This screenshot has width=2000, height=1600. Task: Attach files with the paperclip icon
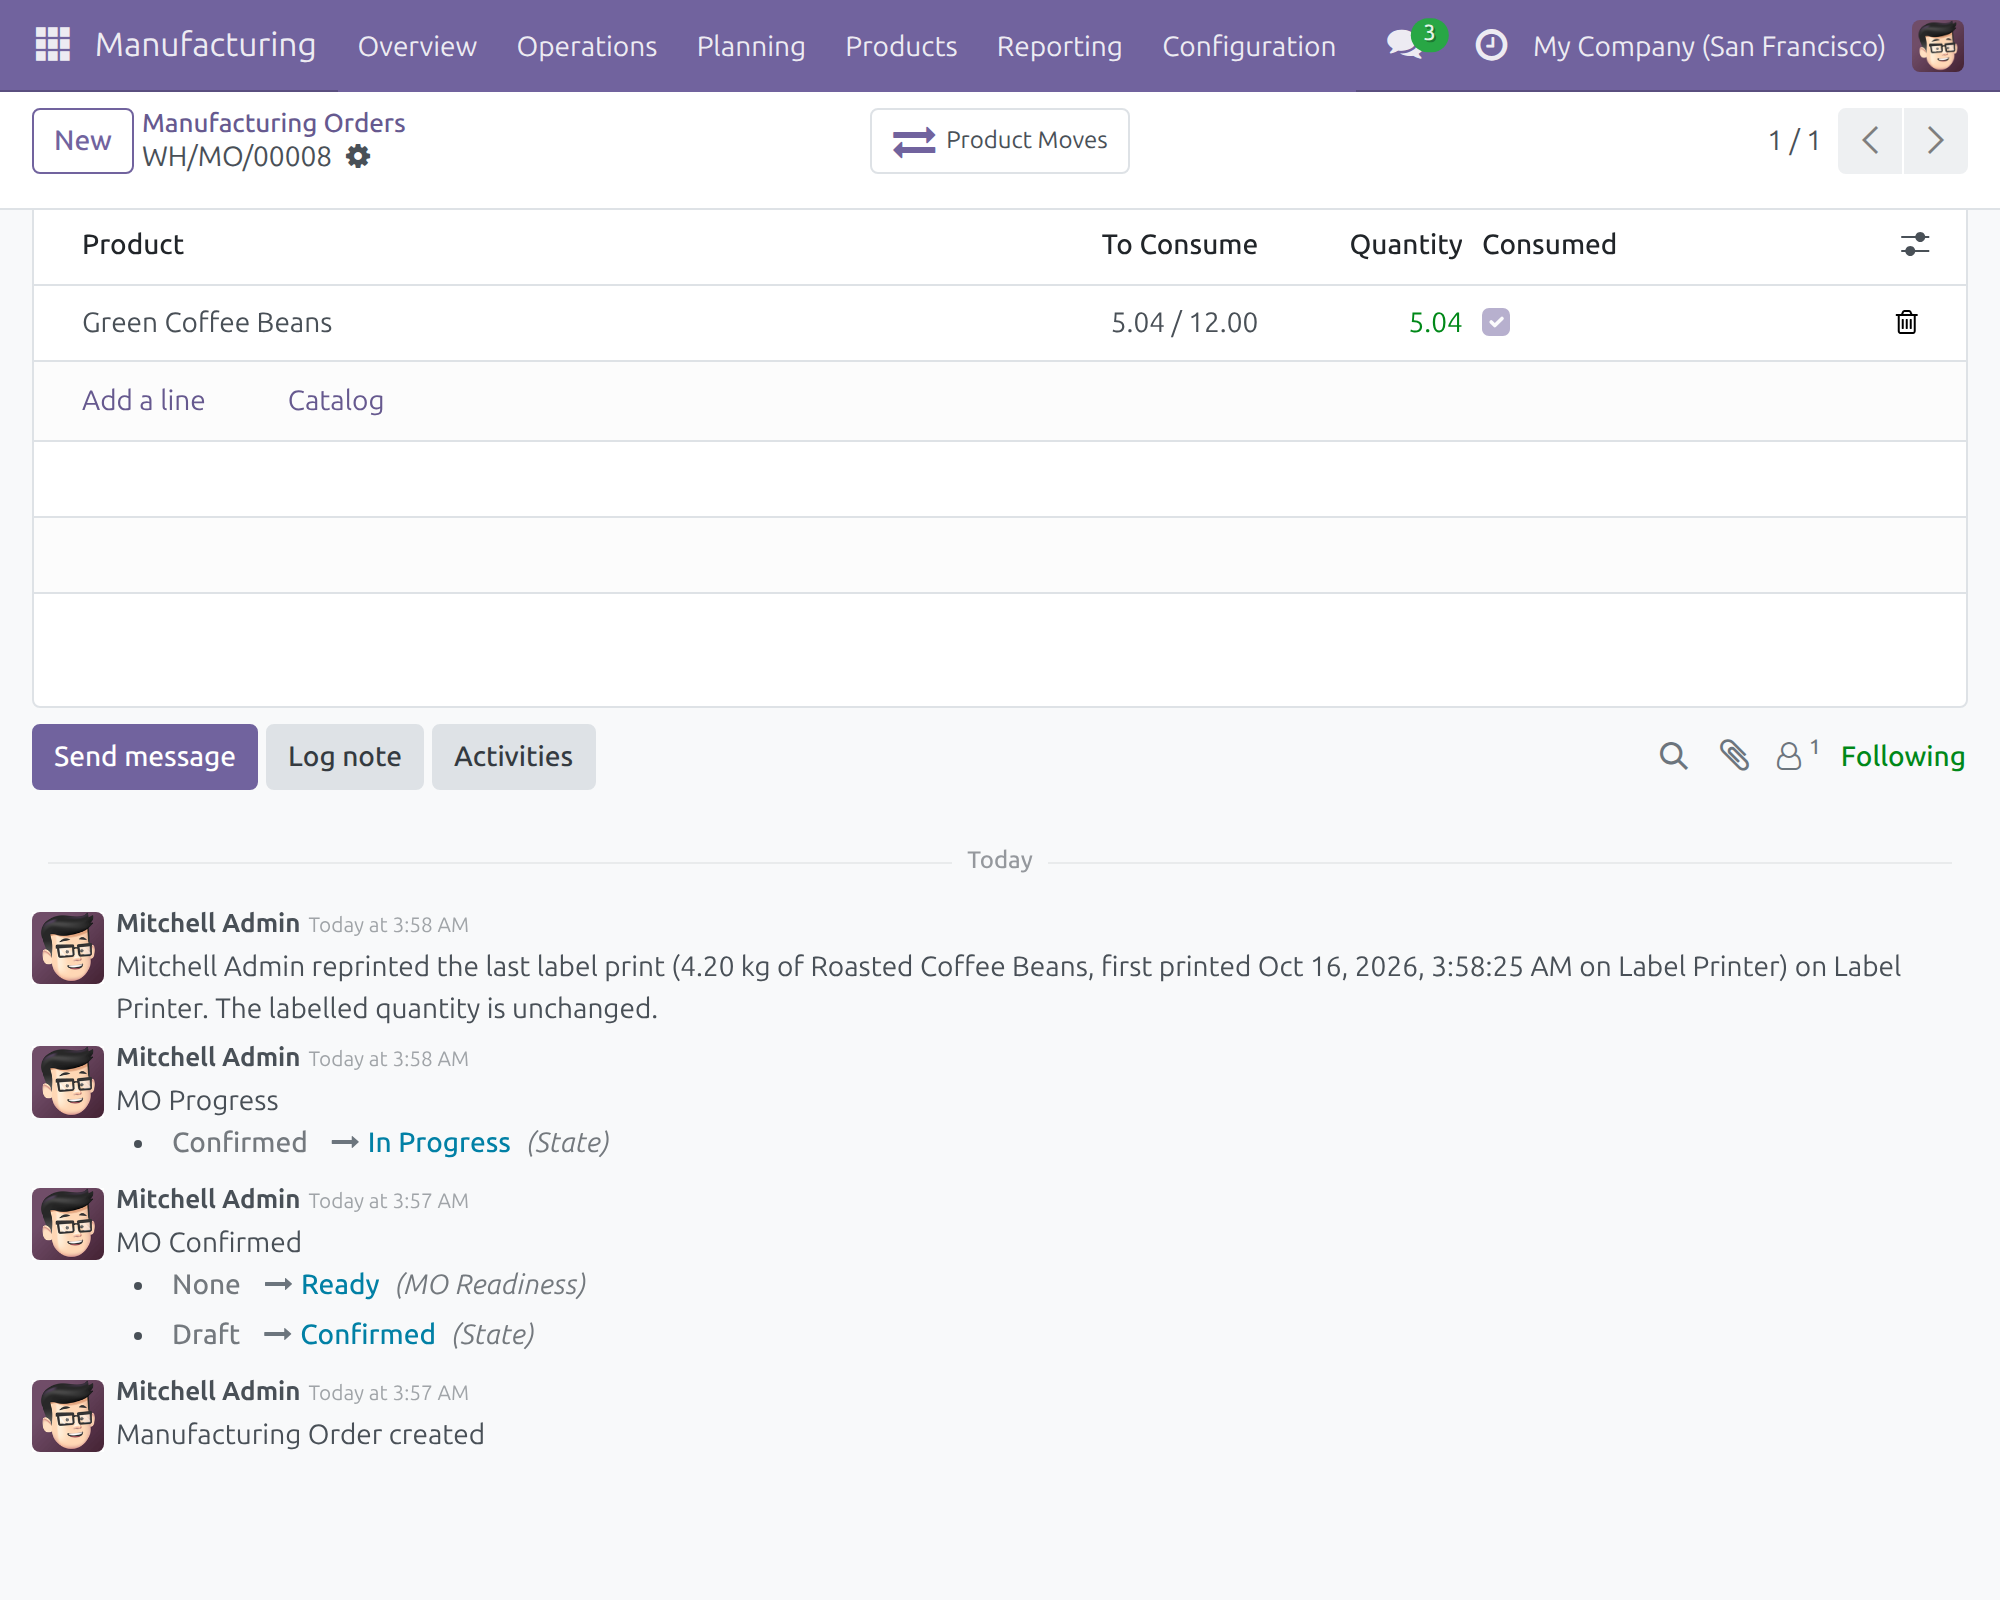1734,756
